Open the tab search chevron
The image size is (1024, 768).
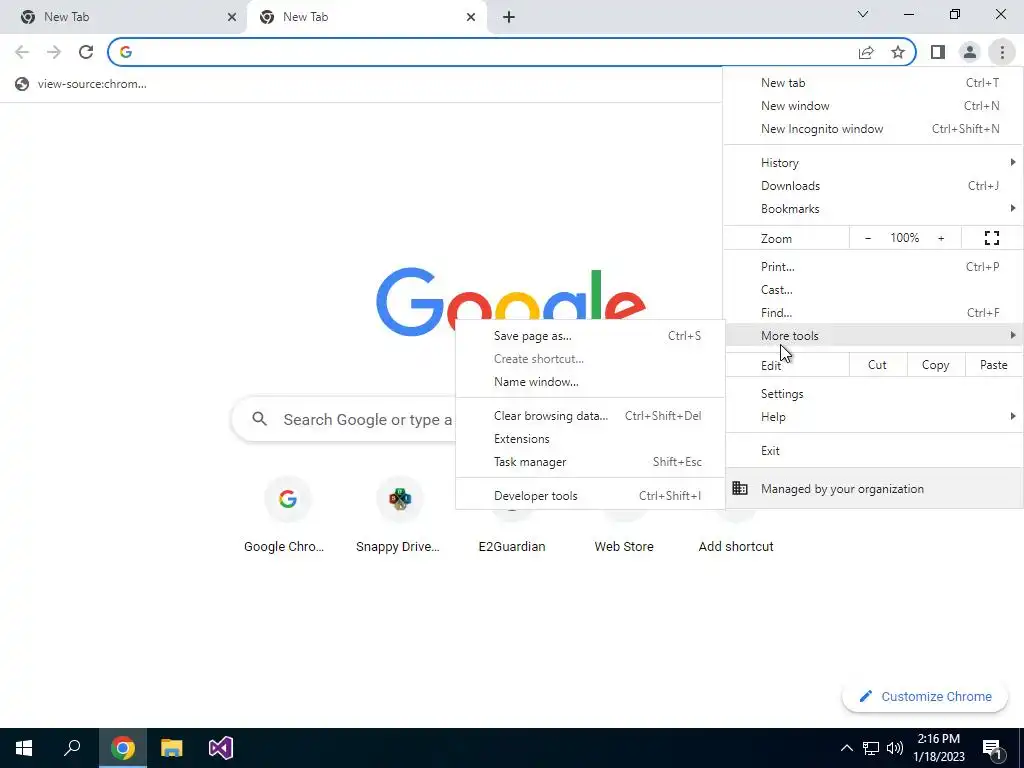(x=863, y=14)
